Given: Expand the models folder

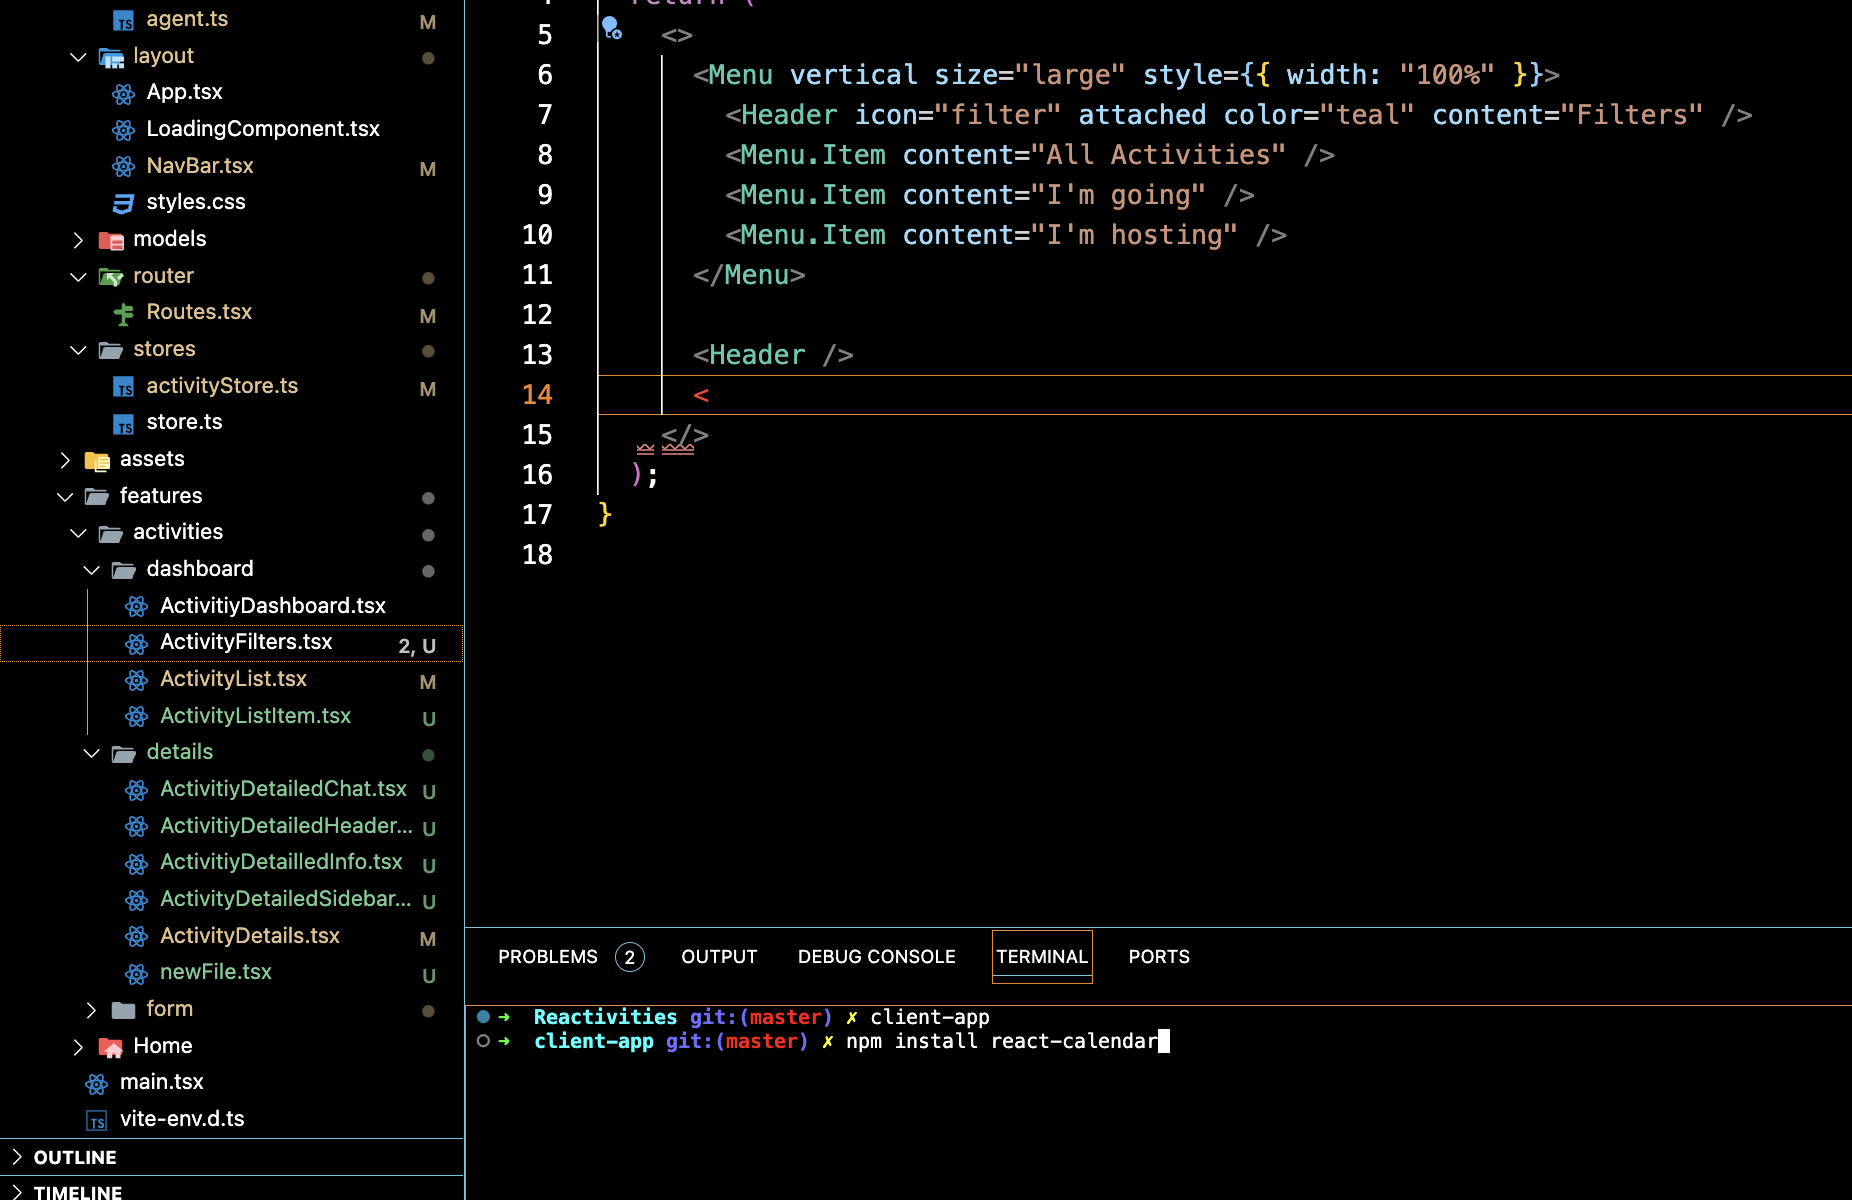Looking at the screenshot, I should 78,240.
